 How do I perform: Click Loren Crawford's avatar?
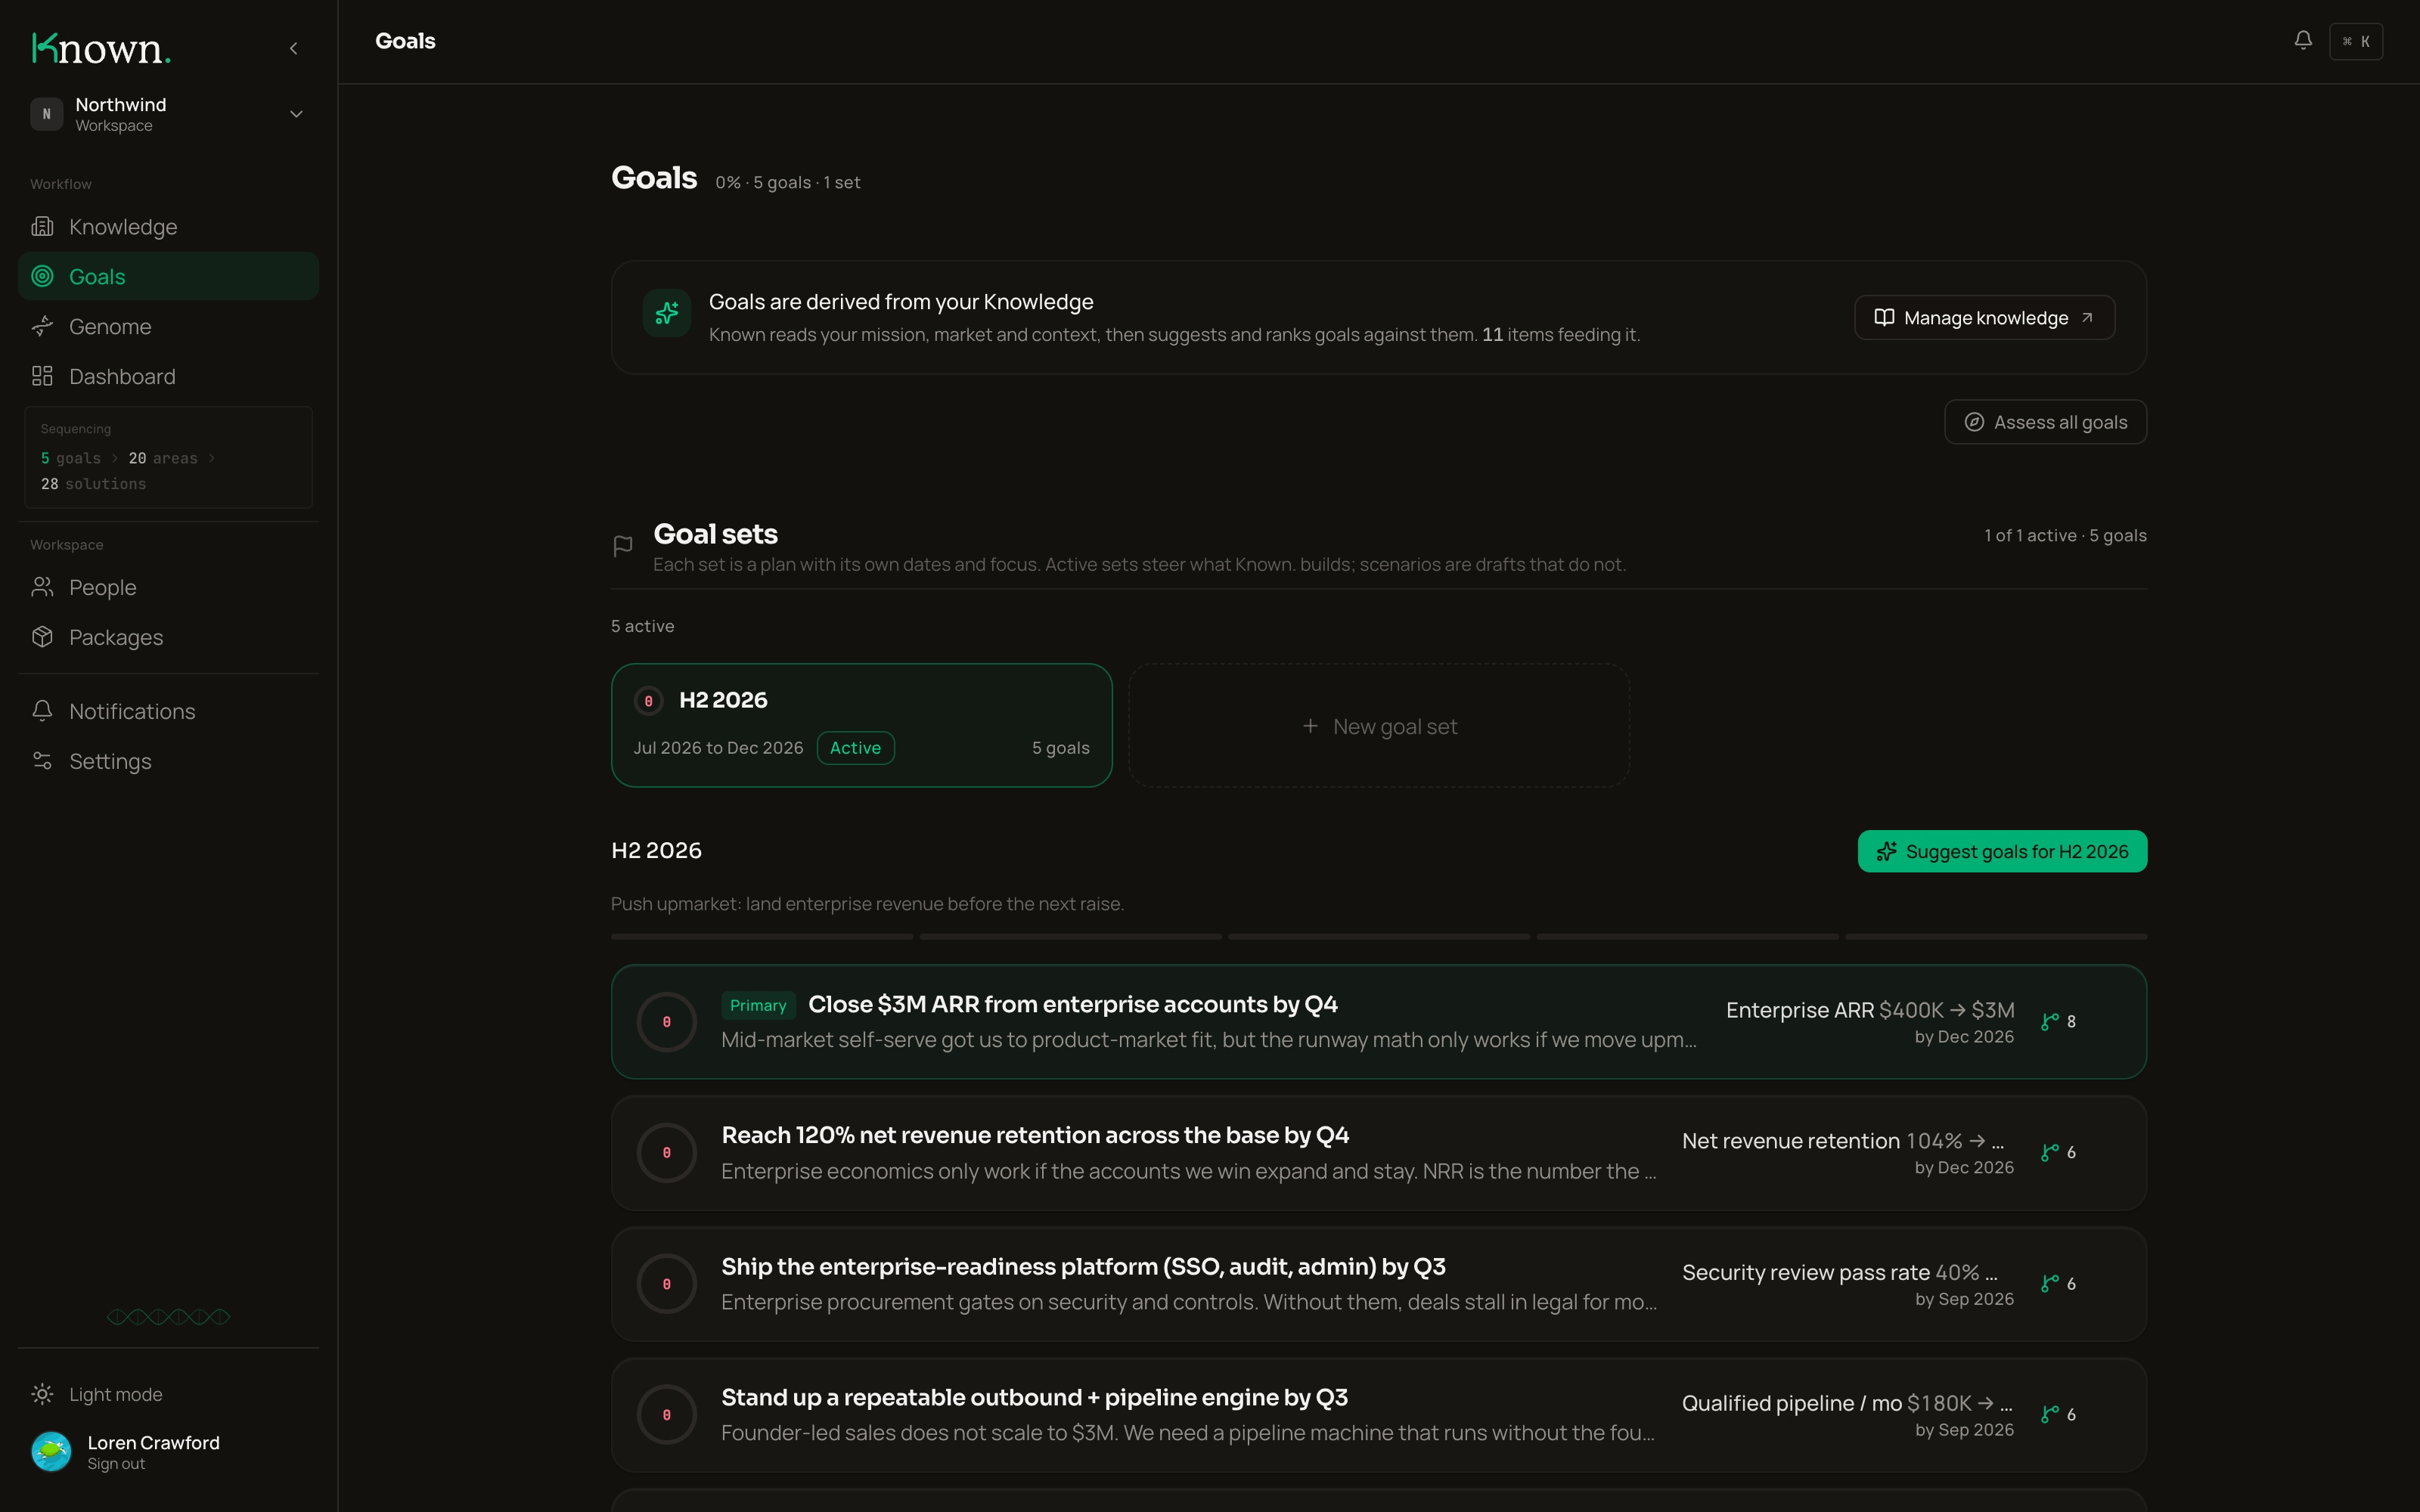[x=51, y=1452]
